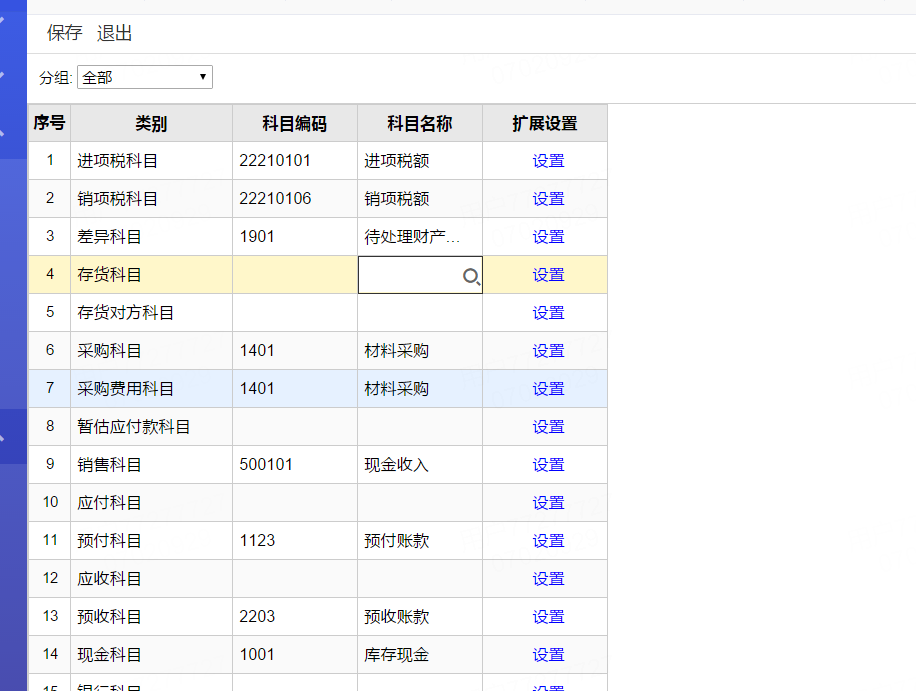Open 设置 link for 现金科目 row
The image size is (916, 691).
click(x=548, y=654)
